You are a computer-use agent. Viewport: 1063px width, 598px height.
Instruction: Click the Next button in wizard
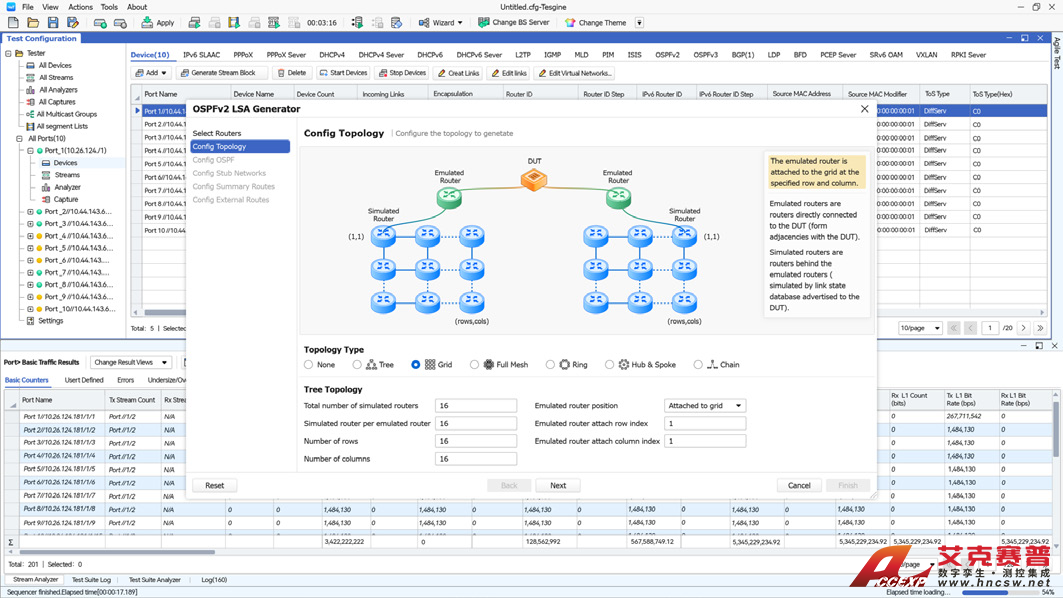[558, 485]
